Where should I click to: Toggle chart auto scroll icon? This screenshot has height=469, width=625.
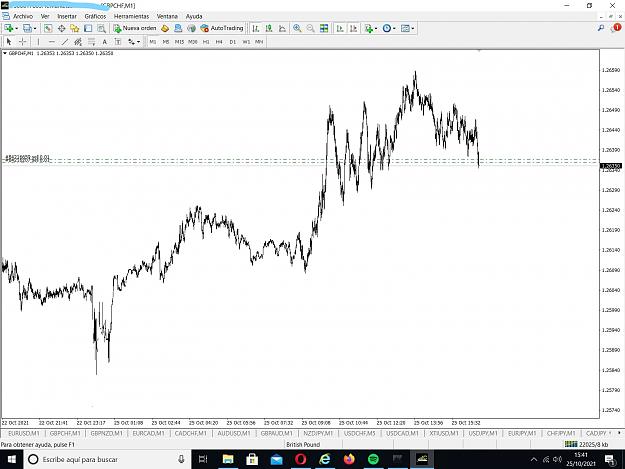click(x=340, y=28)
